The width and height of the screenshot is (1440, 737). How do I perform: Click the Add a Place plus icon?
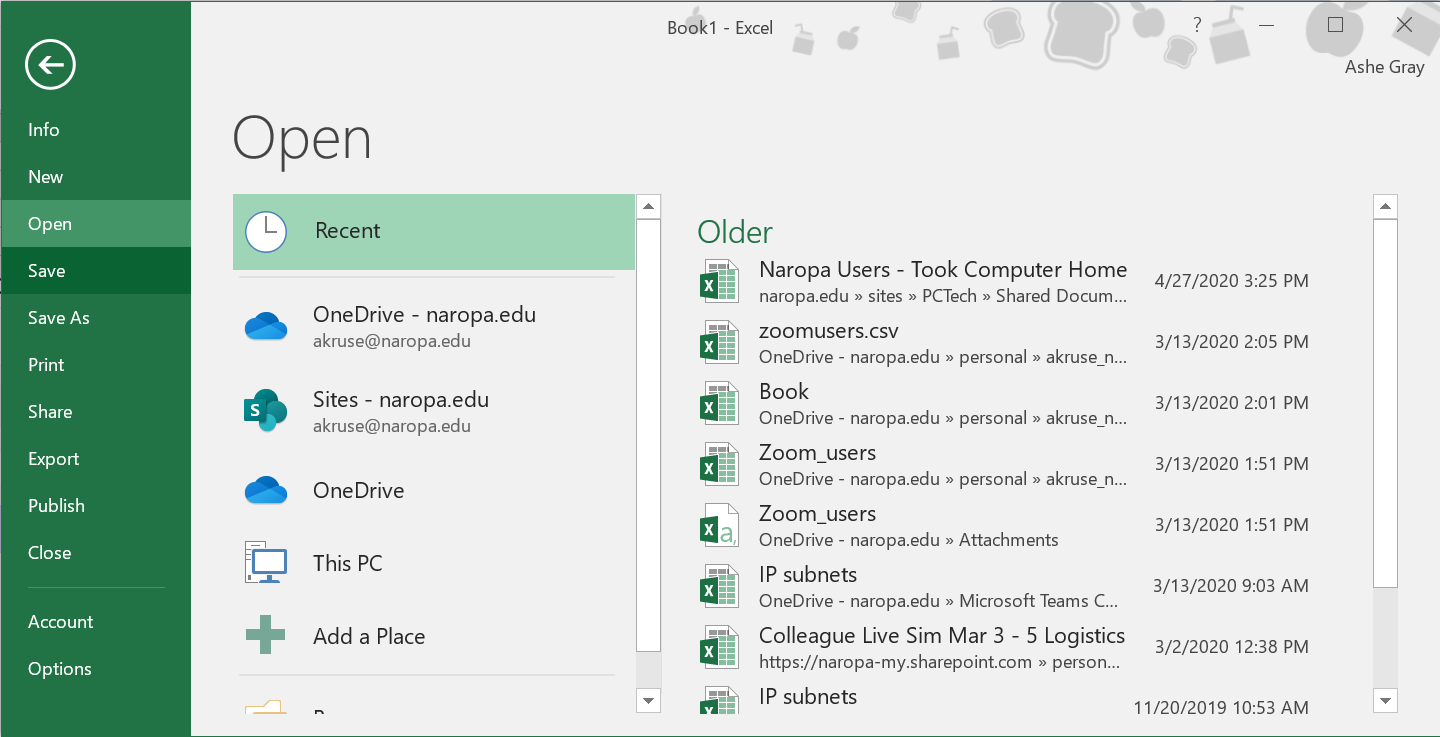265,636
